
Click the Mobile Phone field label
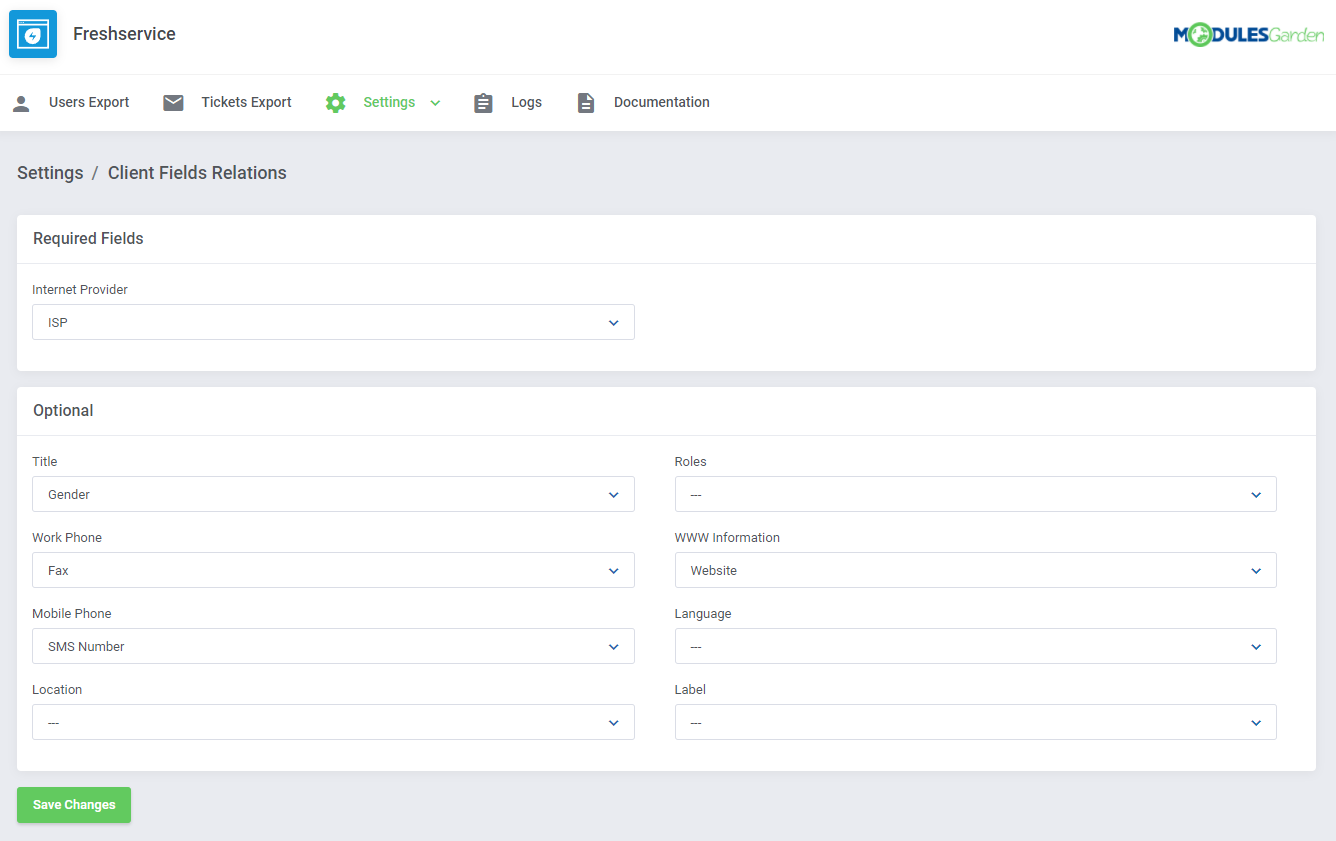click(72, 614)
